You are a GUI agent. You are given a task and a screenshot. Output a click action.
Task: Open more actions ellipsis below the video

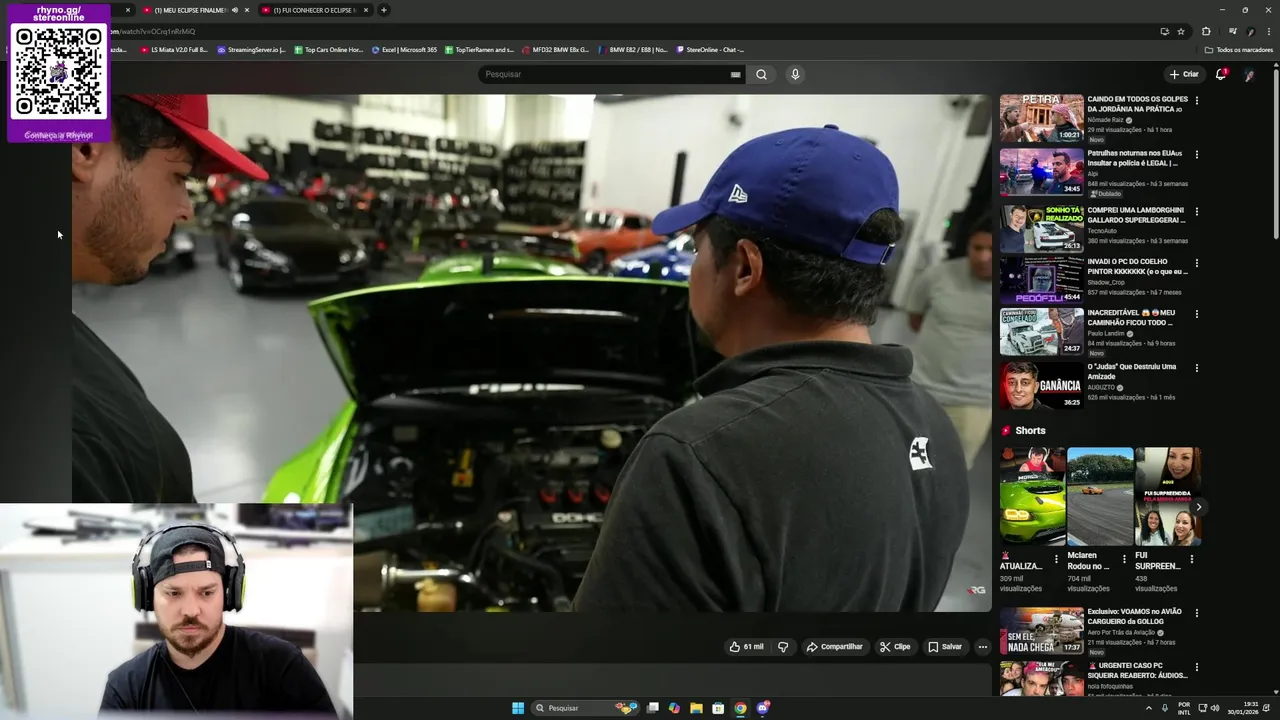pos(982,647)
